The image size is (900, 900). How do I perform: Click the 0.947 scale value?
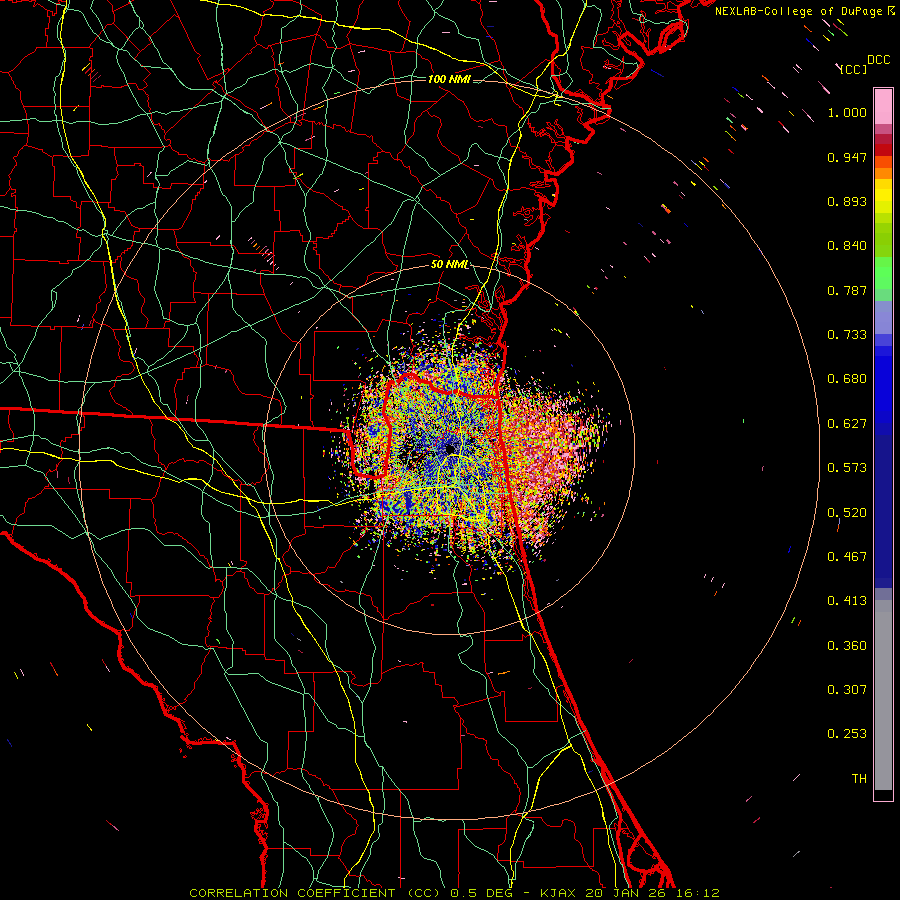click(847, 157)
